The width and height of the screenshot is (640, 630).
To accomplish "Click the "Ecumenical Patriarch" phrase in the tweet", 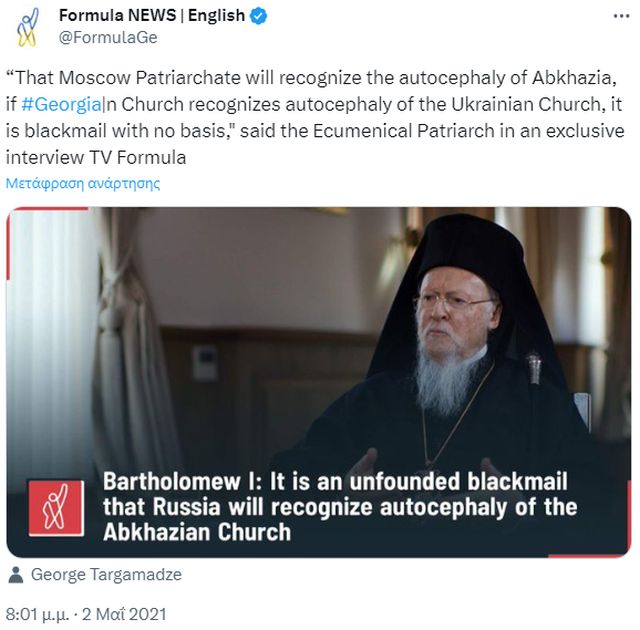I will 404,131.
